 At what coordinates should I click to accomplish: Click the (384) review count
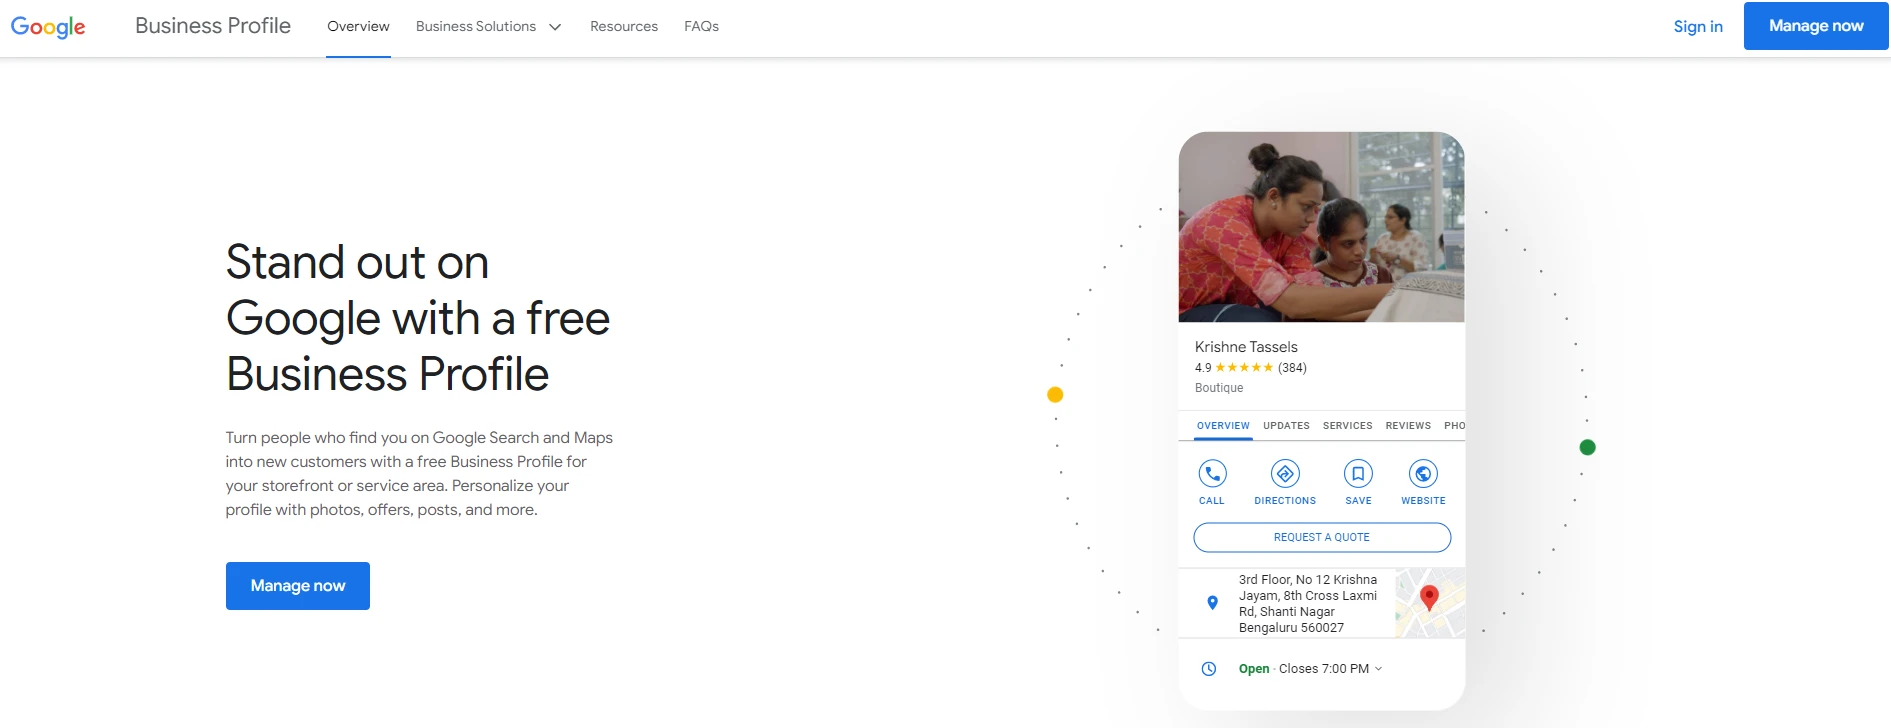point(1292,368)
